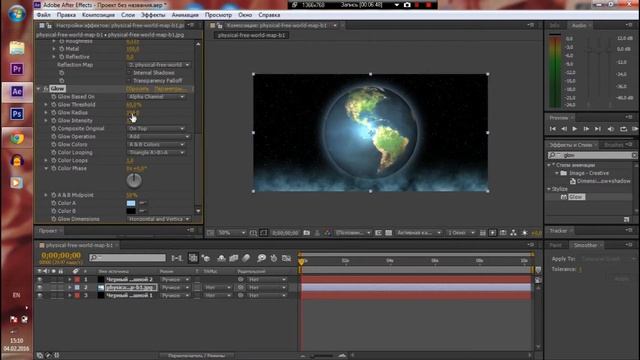Click the Play button in Preview panel
The image size is (640, 360).
pyautogui.click(x=575, y=129)
